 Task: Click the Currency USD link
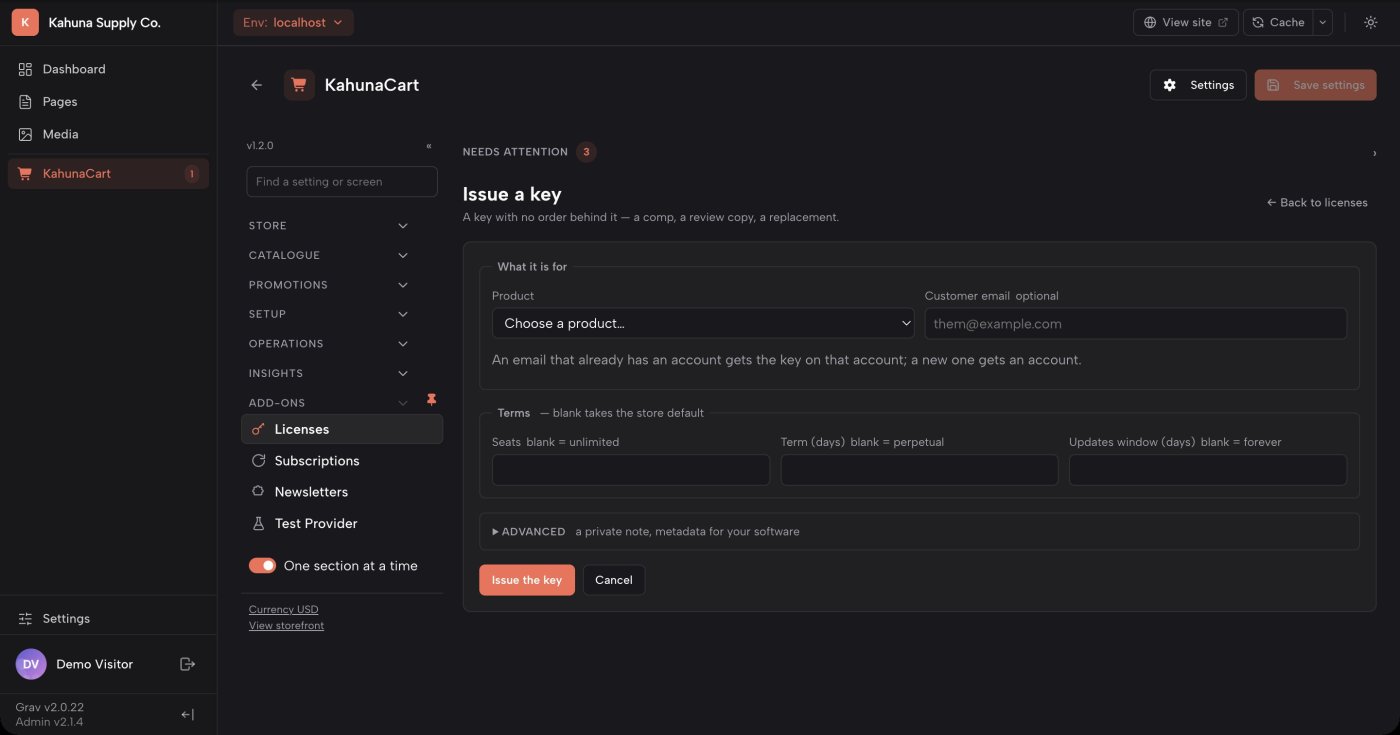[x=283, y=609]
